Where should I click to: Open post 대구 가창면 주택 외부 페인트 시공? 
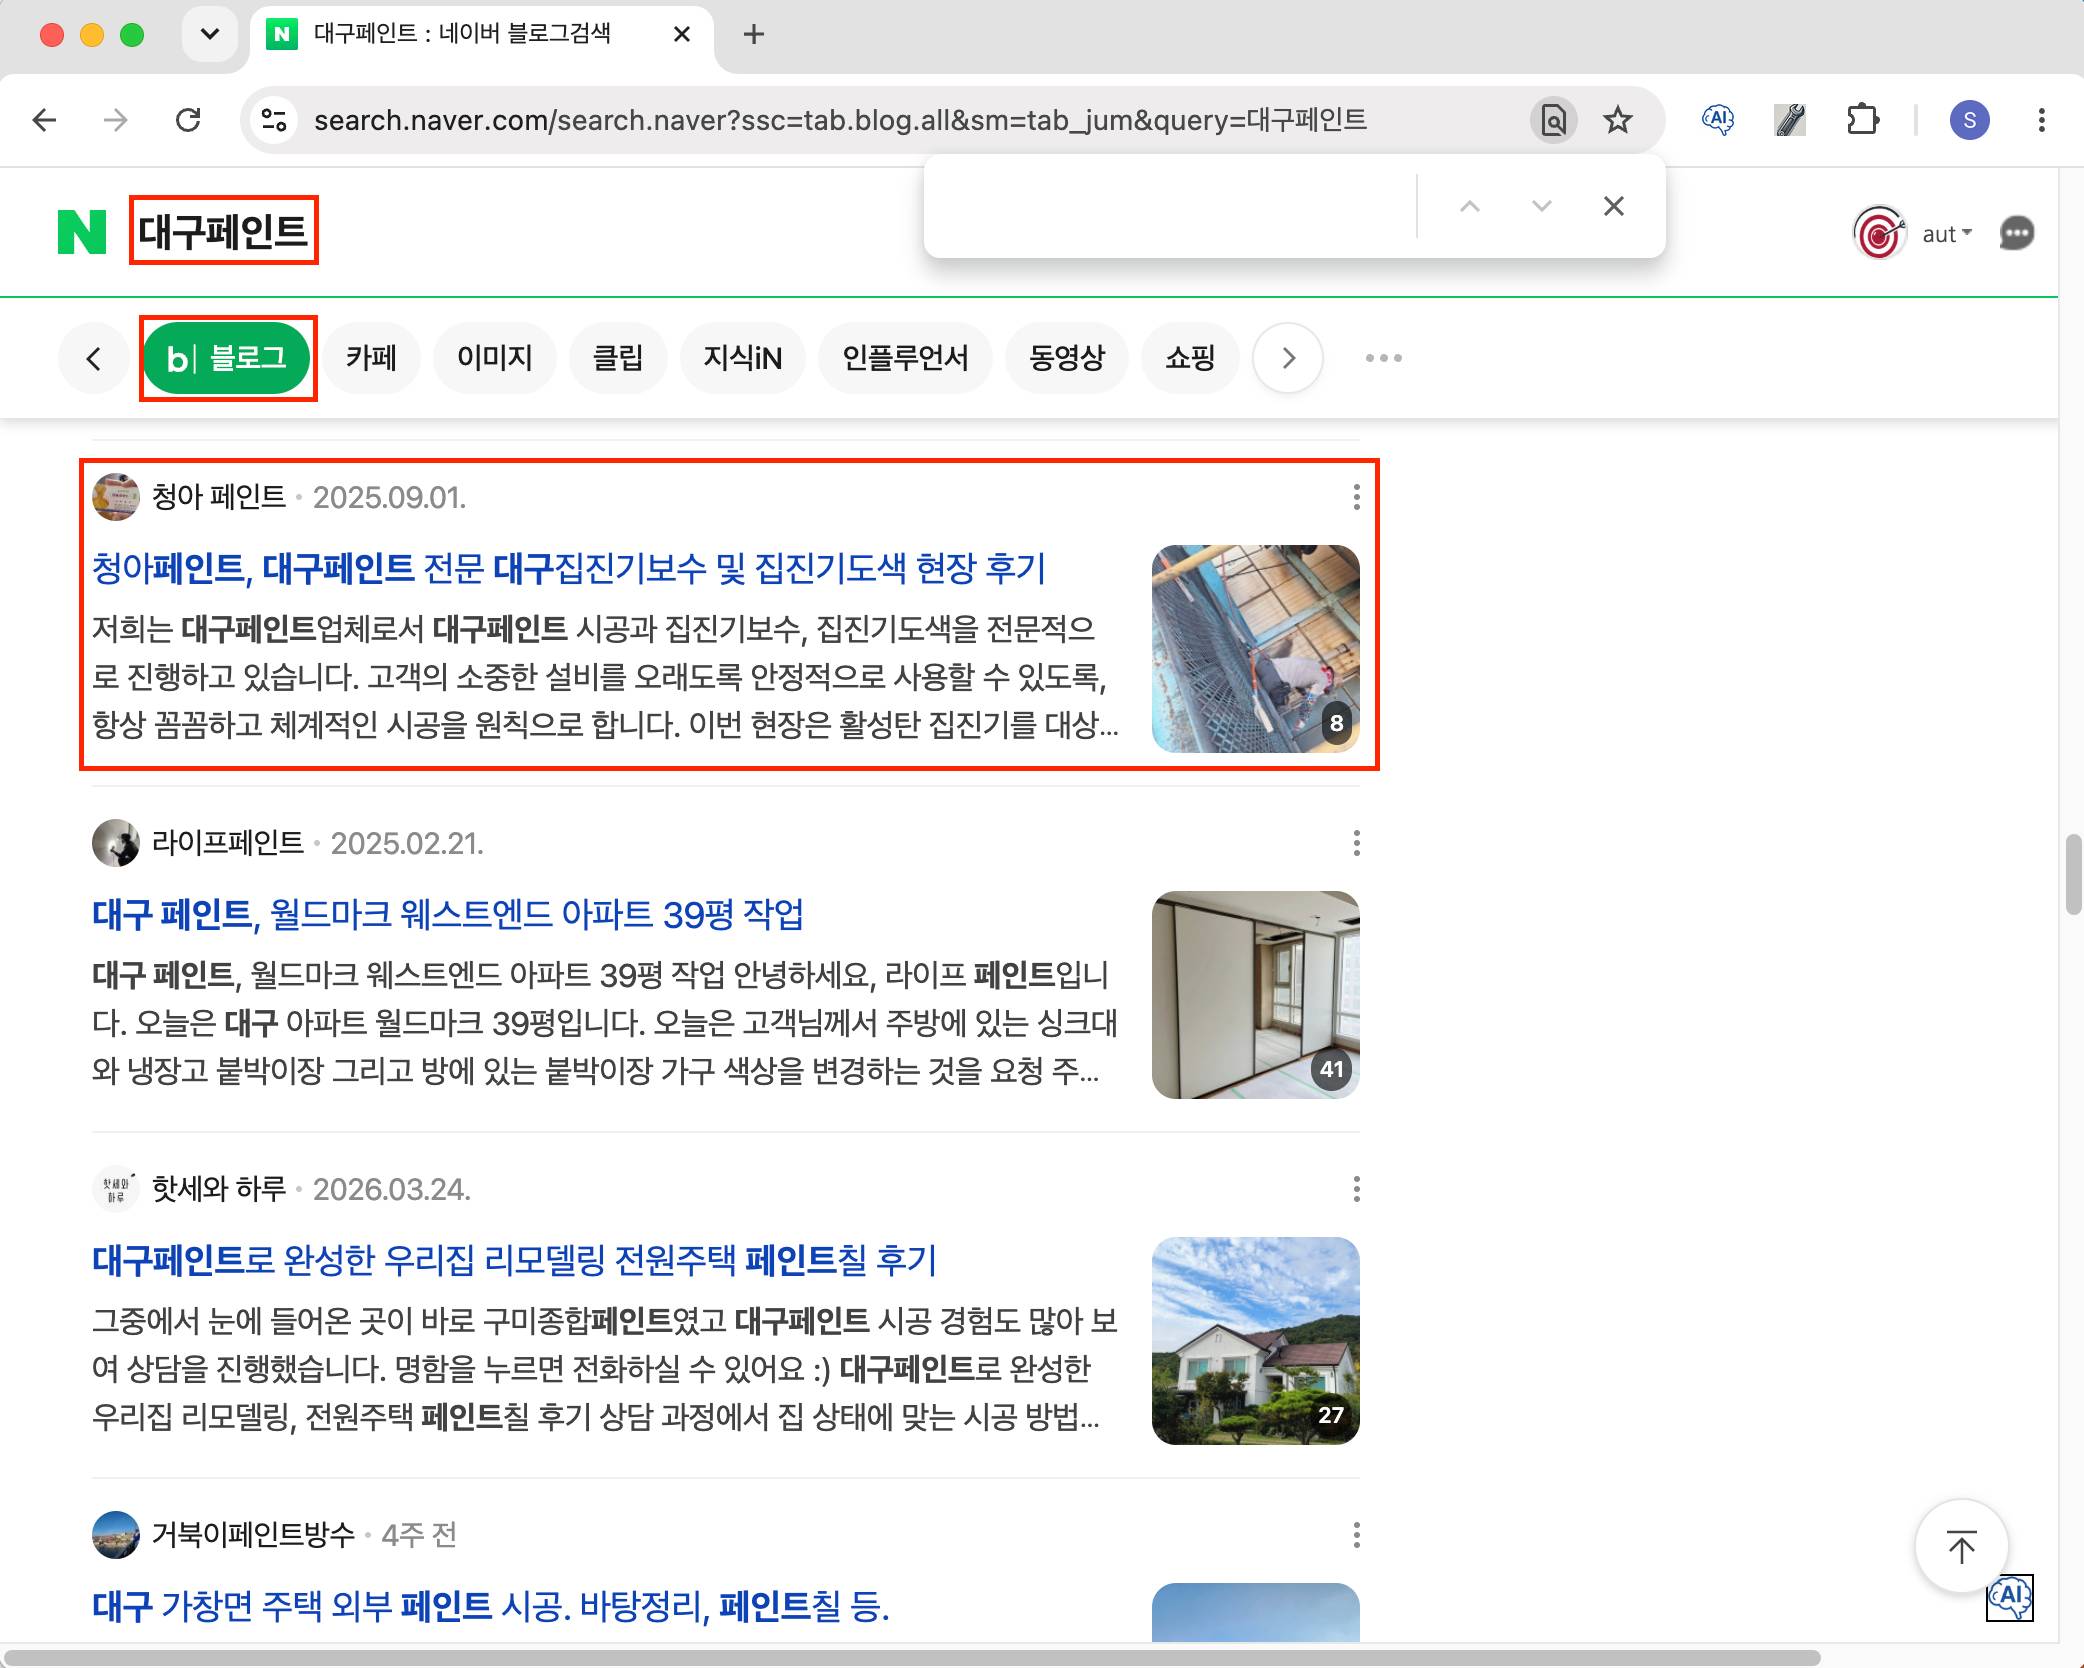[491, 1606]
